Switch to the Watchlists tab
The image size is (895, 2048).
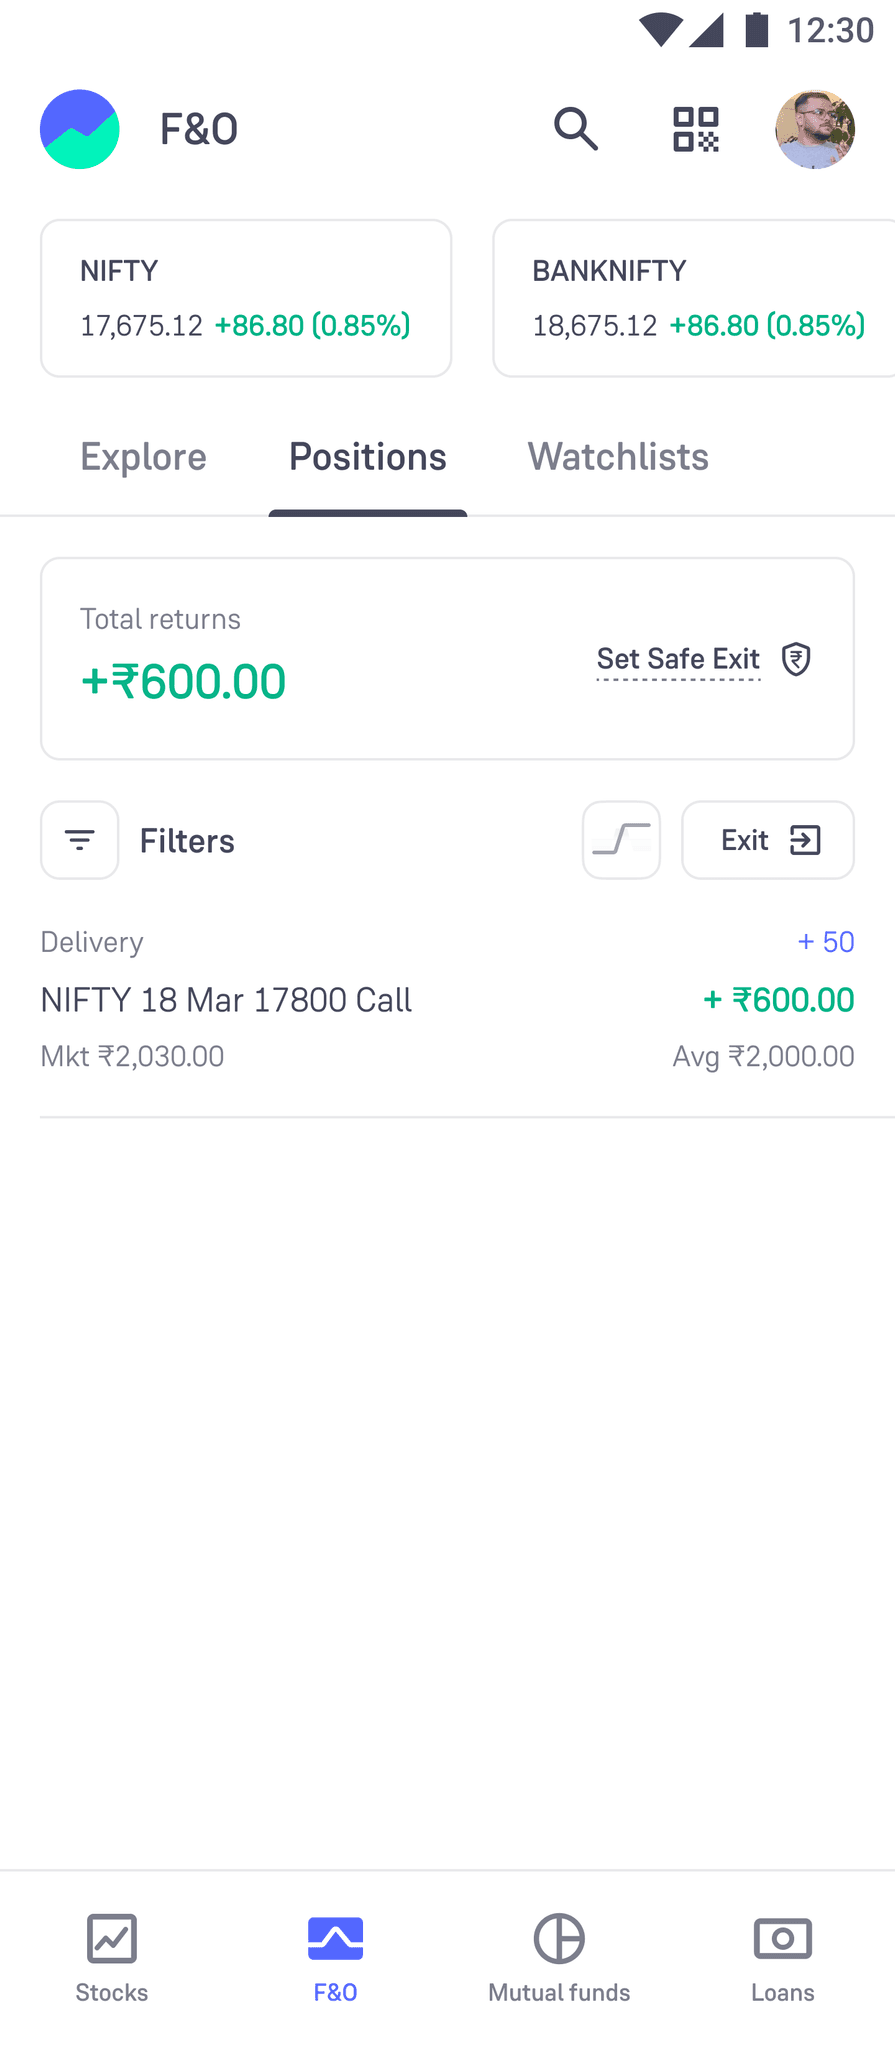(618, 457)
